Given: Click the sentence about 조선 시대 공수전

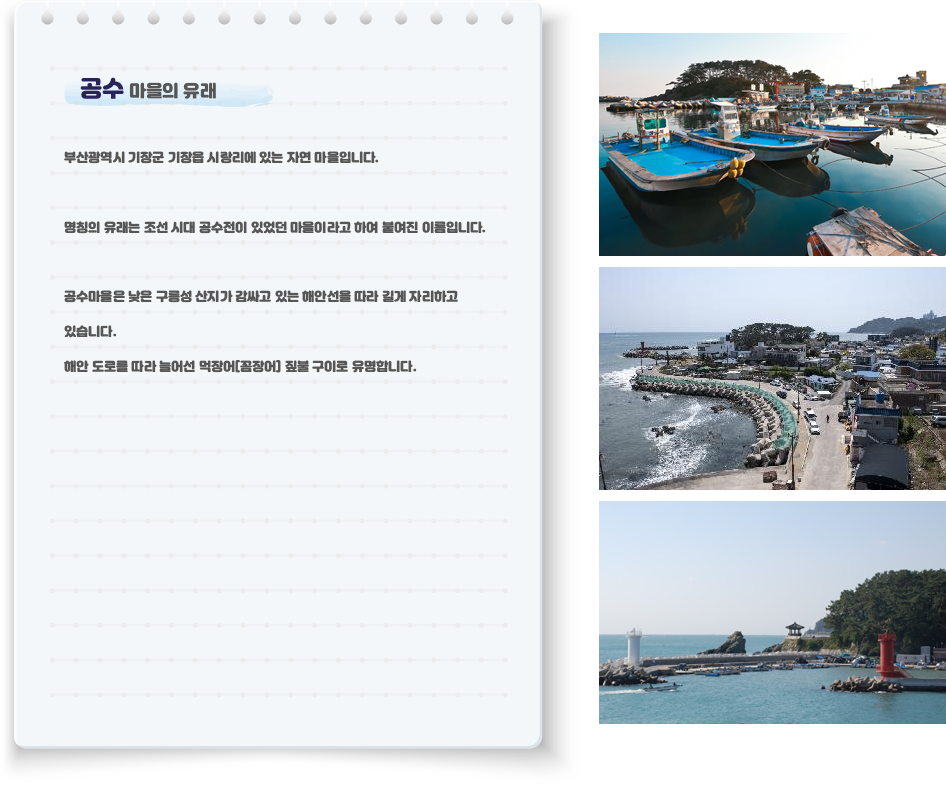Looking at the screenshot, I should click(275, 227).
